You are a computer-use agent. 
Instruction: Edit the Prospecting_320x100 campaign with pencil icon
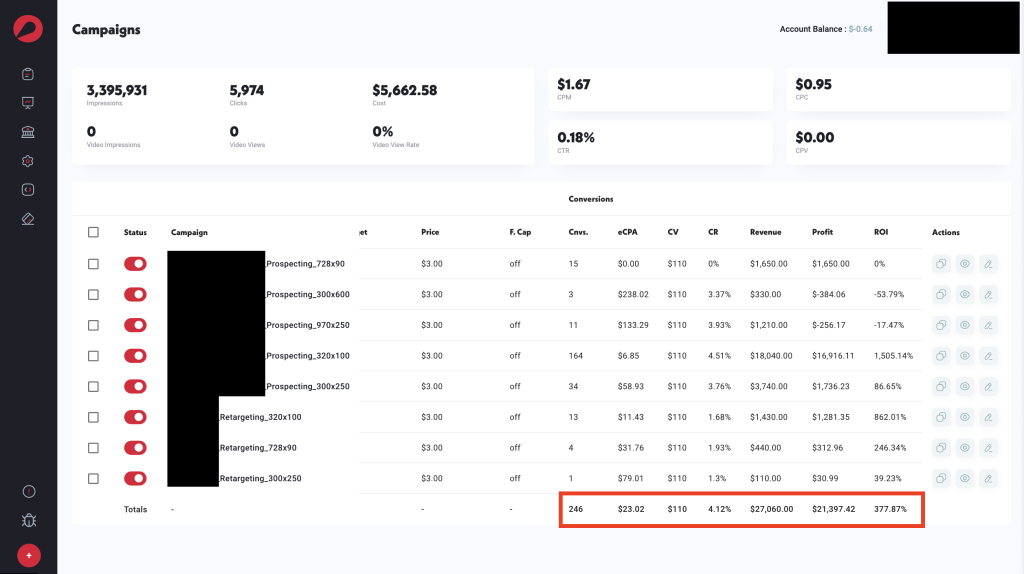coord(988,356)
